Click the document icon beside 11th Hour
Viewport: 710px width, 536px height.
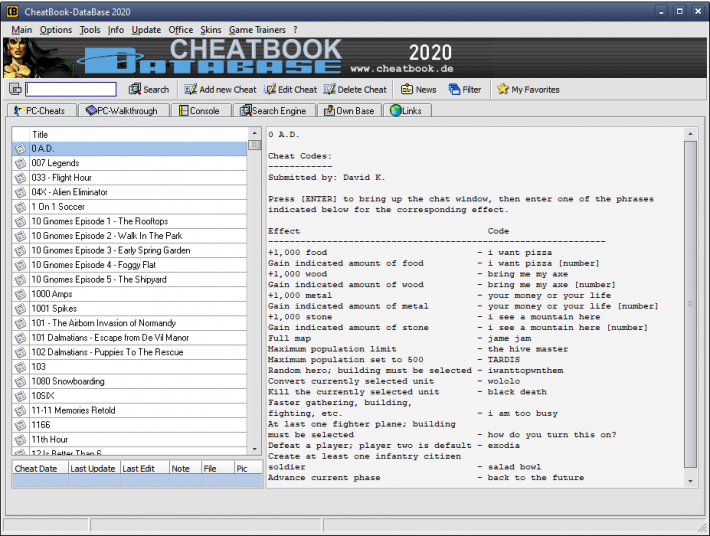(x=20, y=439)
